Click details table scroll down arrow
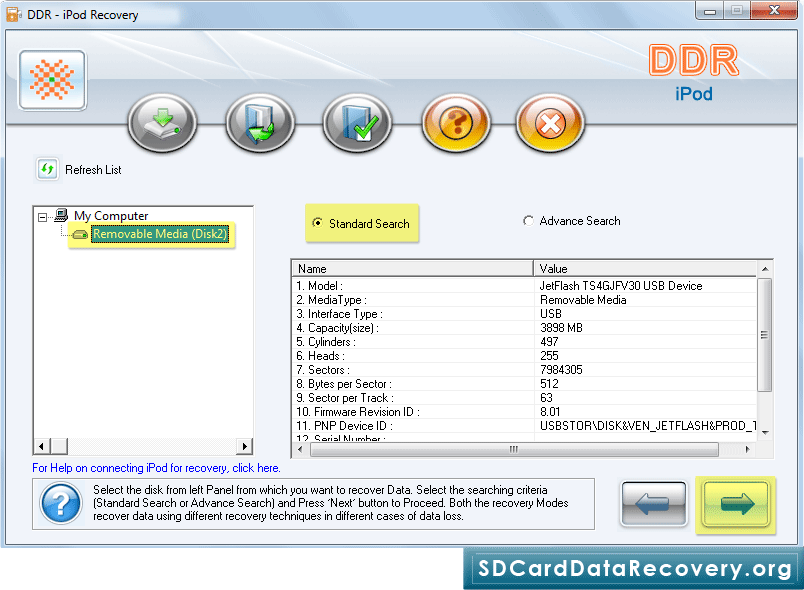Screen dimensions: 804x590 coord(765,433)
